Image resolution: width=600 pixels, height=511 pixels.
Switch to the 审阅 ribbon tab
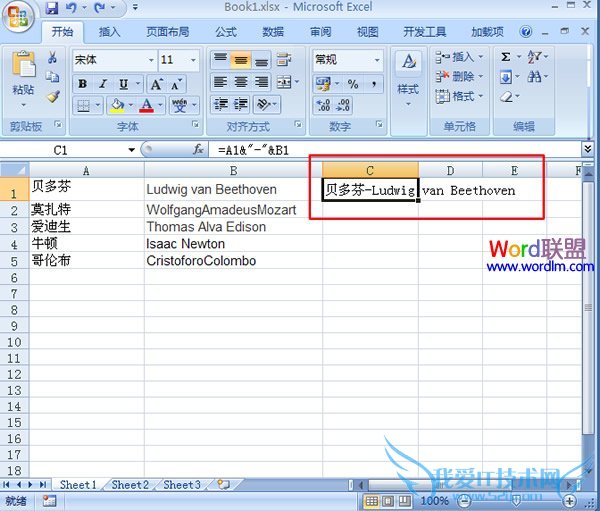(320, 32)
